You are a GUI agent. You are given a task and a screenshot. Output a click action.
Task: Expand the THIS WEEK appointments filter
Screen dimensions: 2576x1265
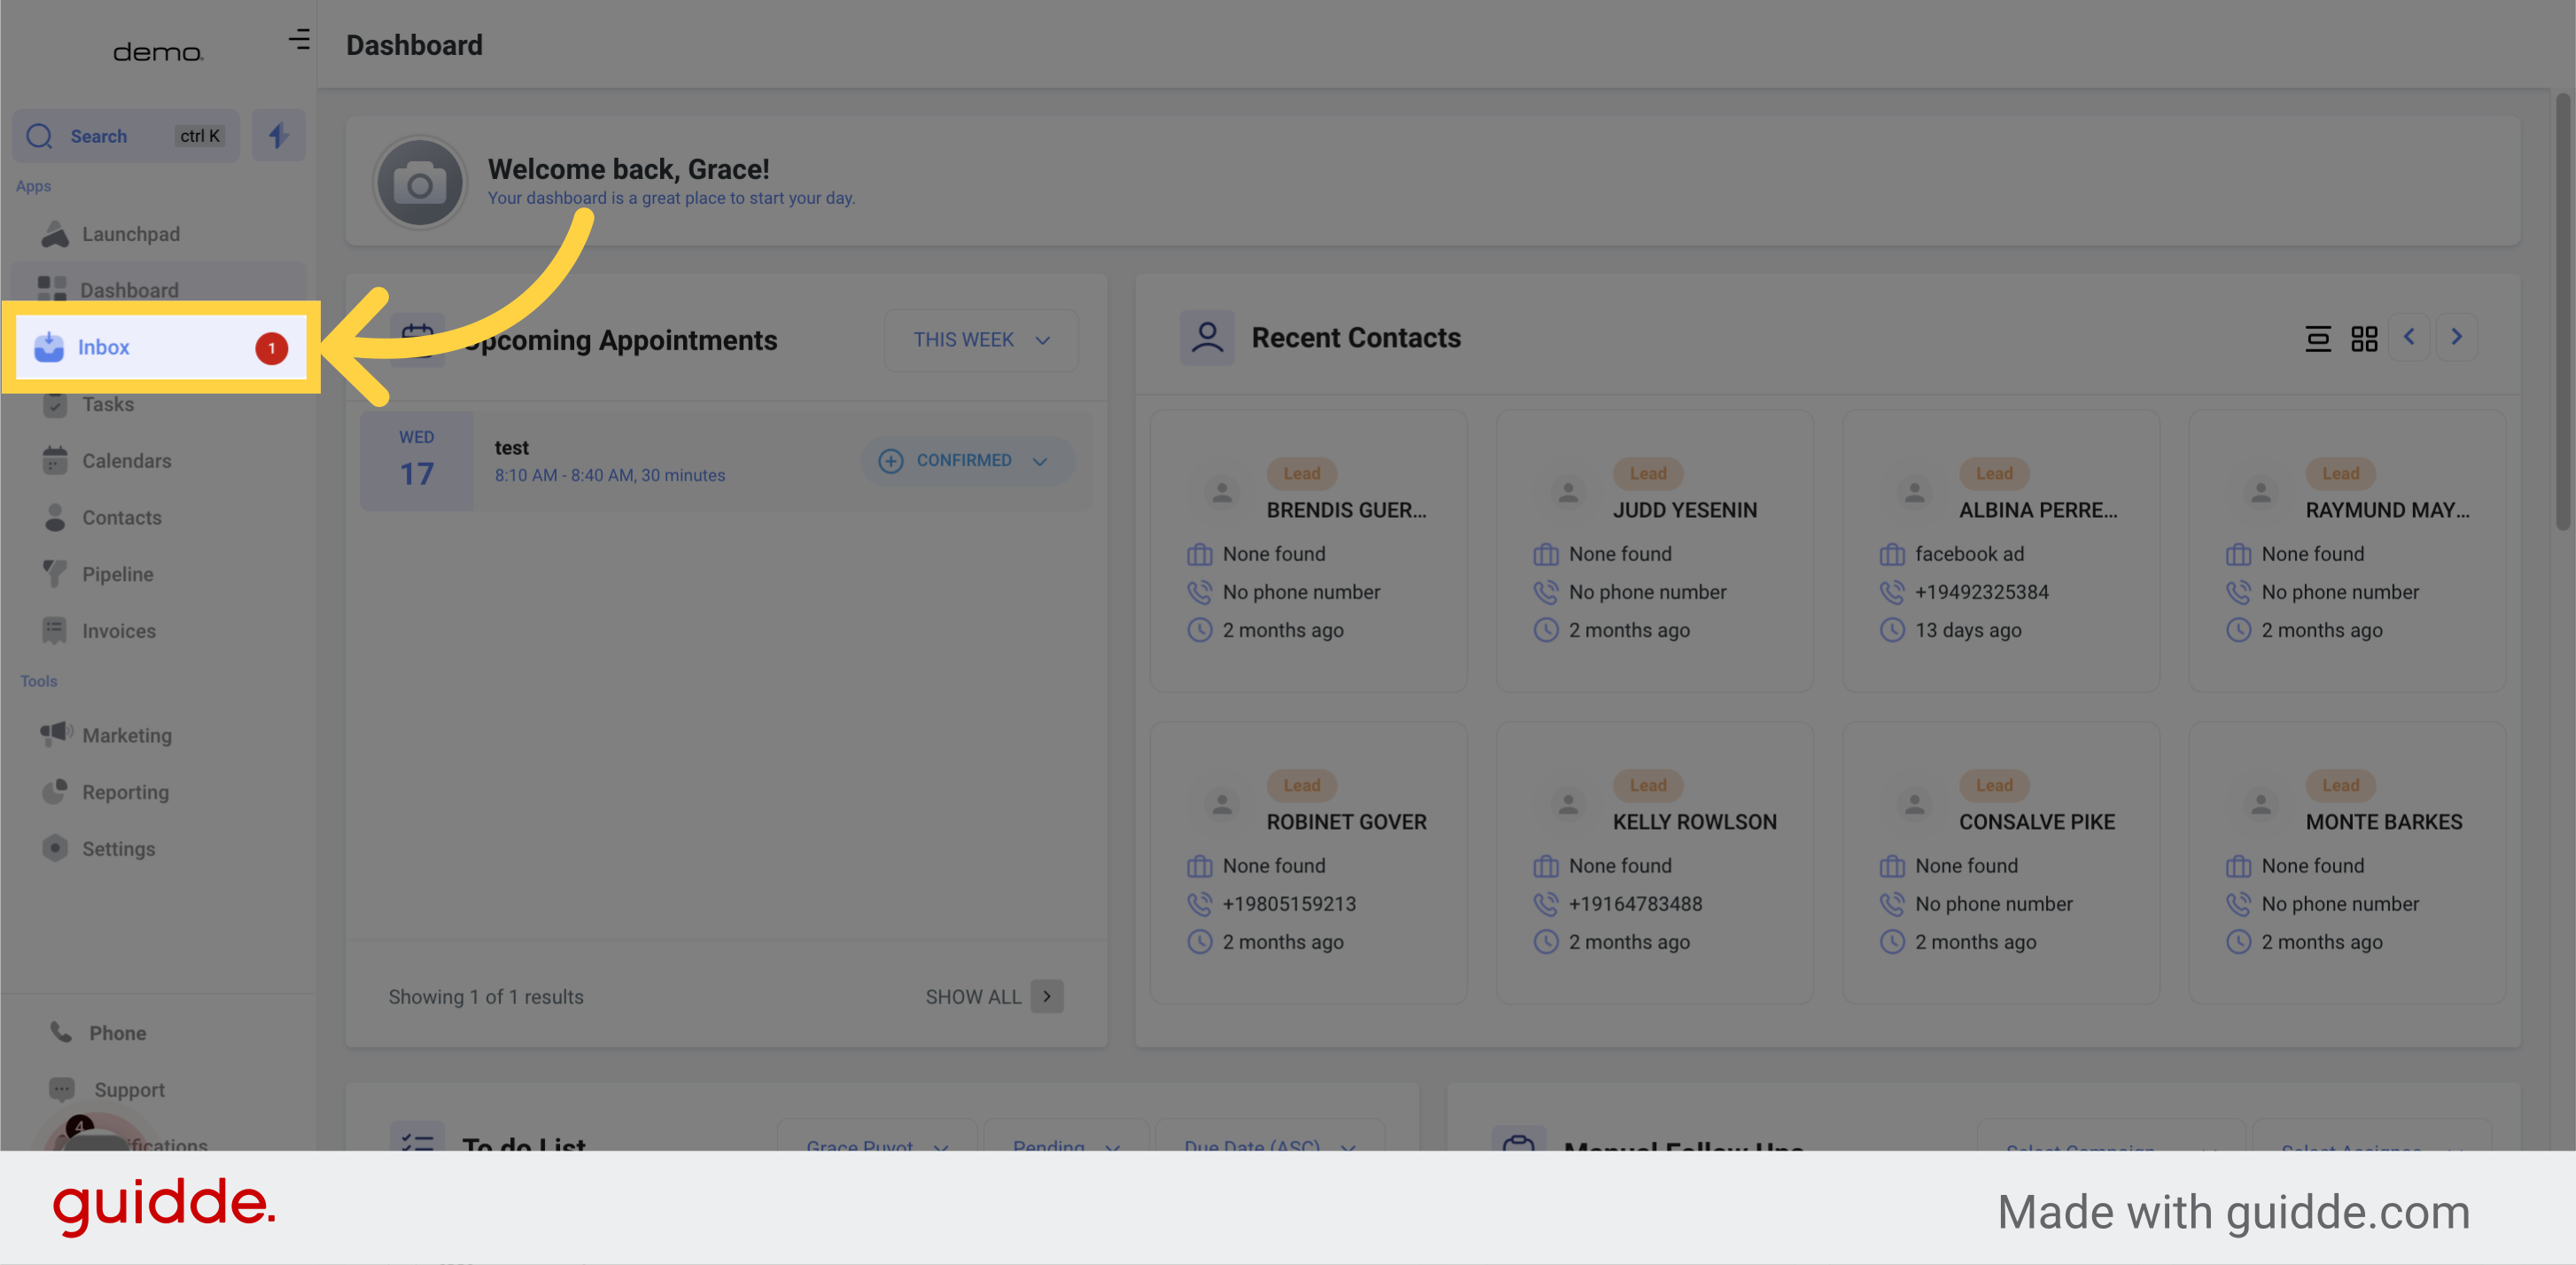980,339
